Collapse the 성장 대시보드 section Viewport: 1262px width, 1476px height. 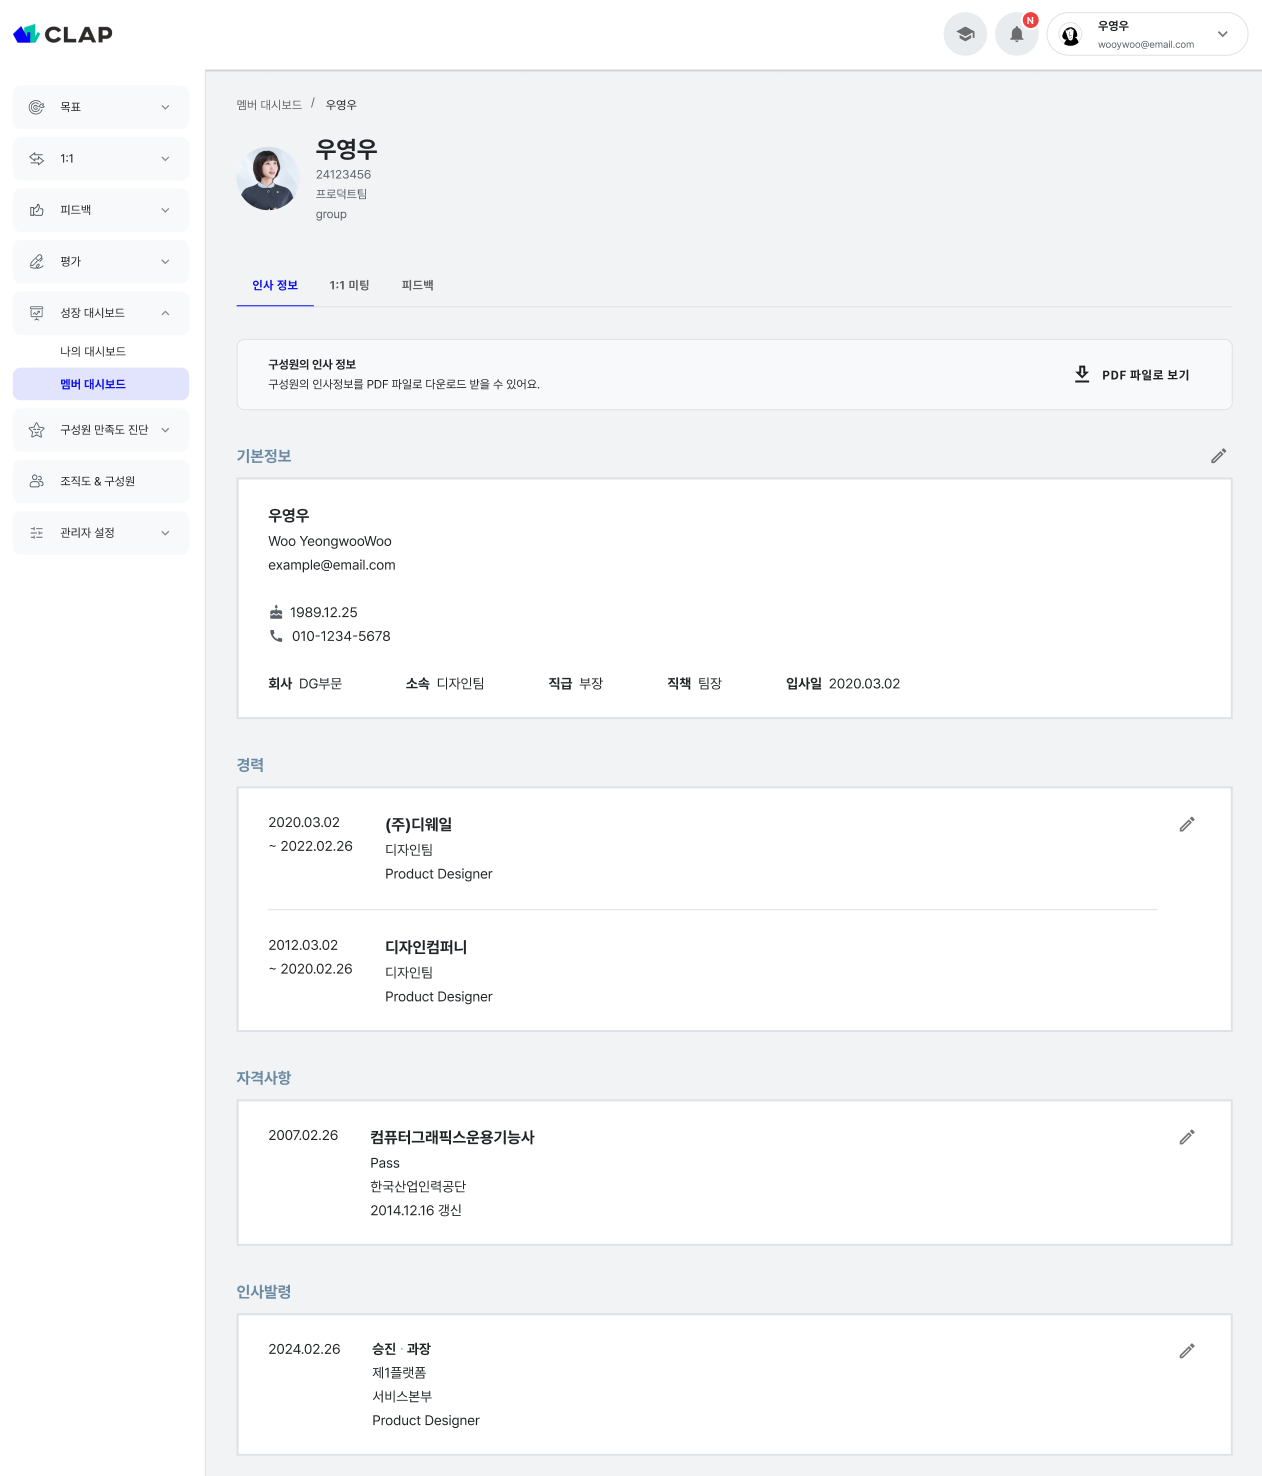(165, 313)
